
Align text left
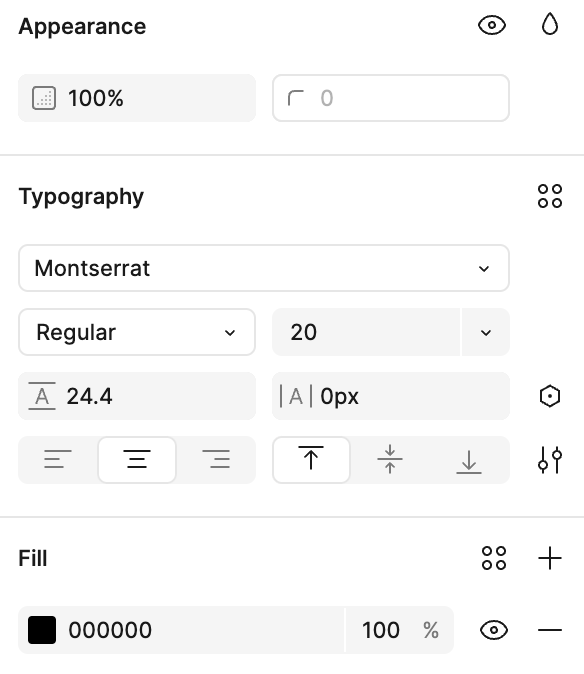(x=58, y=460)
